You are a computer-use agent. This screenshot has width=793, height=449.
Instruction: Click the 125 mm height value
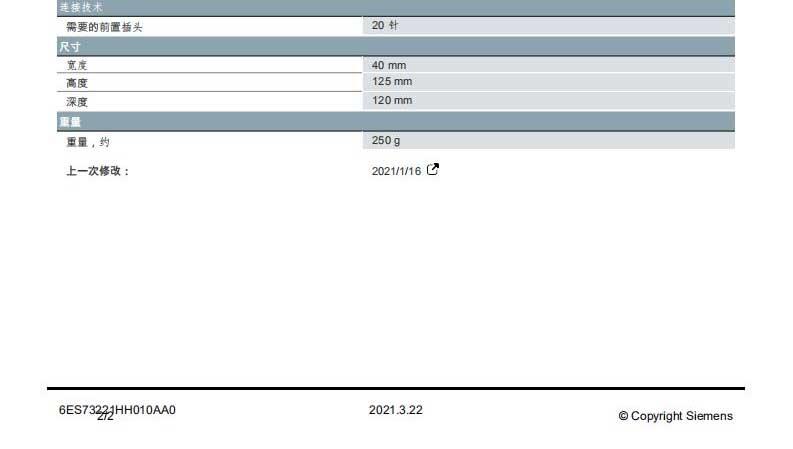pyautogui.click(x=392, y=82)
